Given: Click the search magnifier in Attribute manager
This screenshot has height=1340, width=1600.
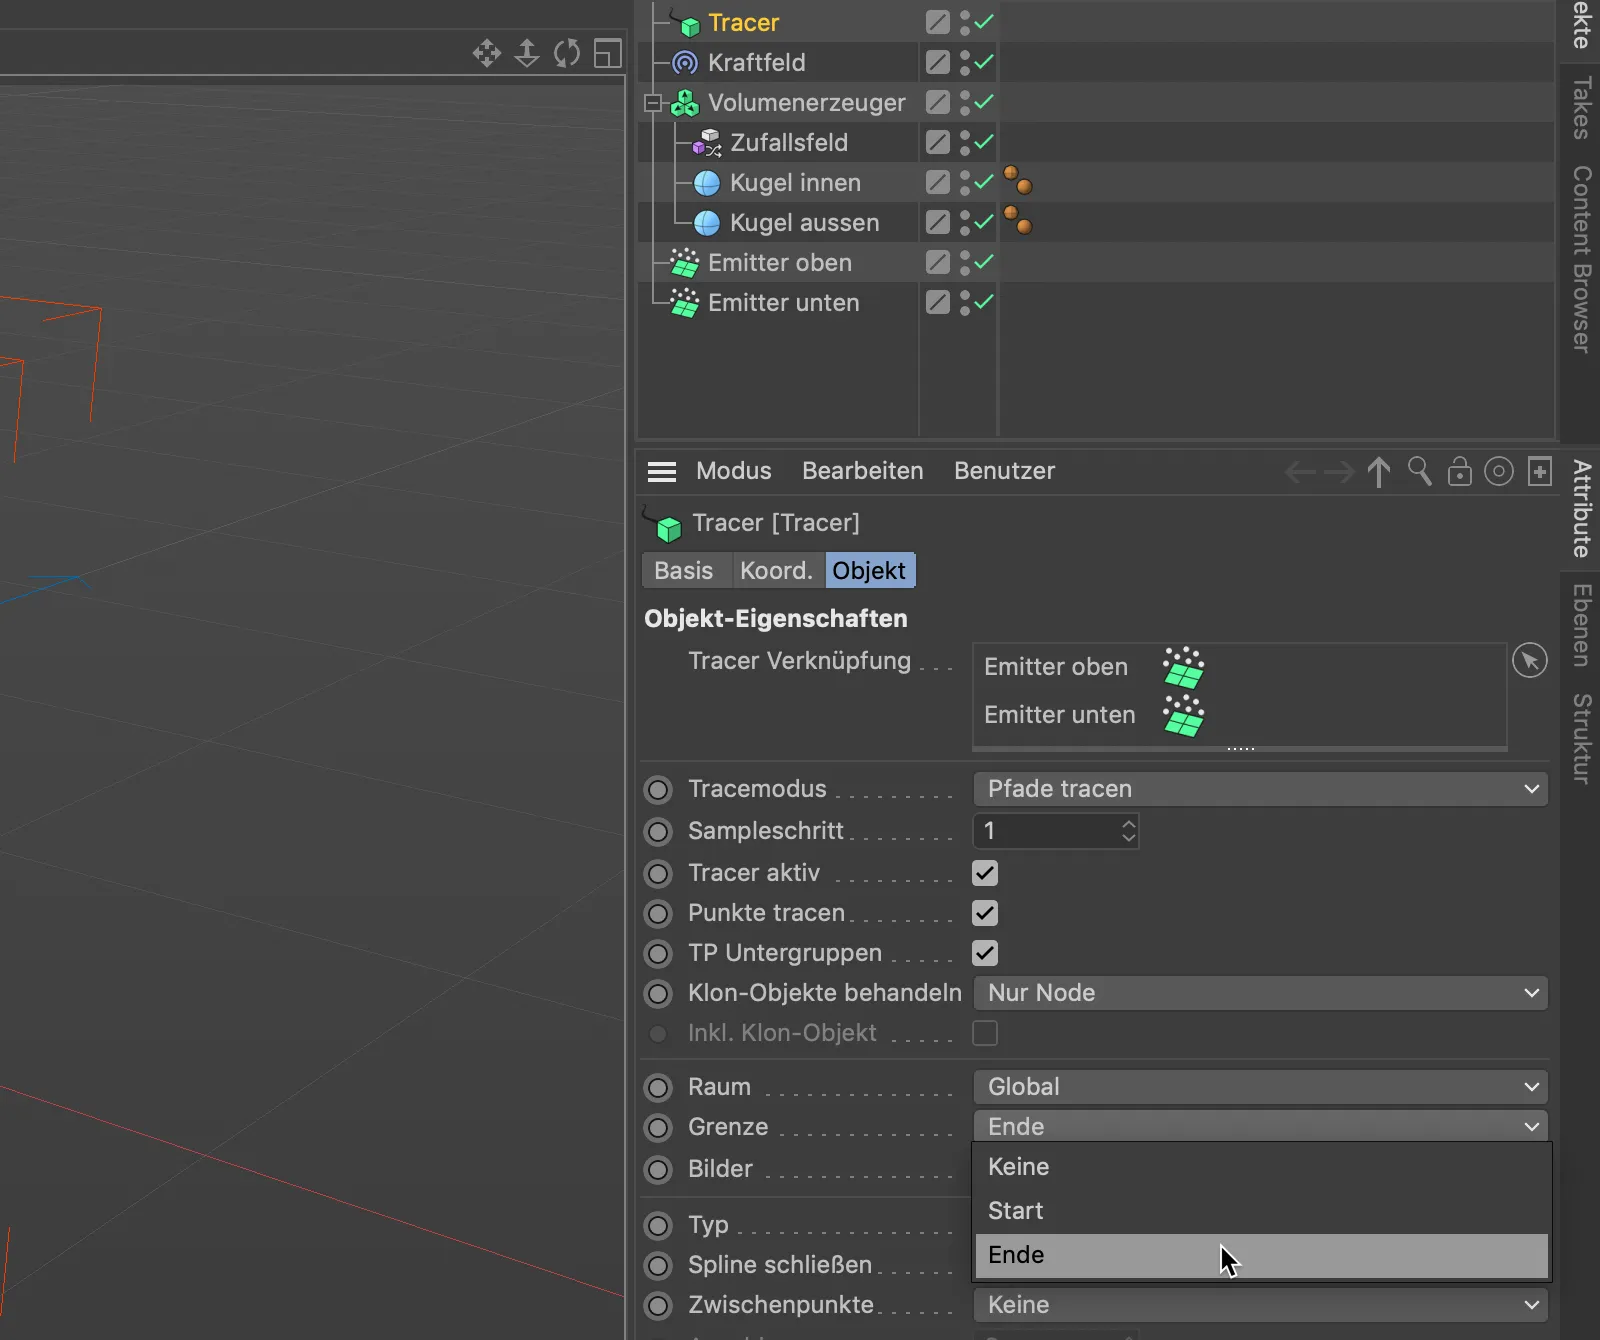Looking at the screenshot, I should click(1420, 471).
